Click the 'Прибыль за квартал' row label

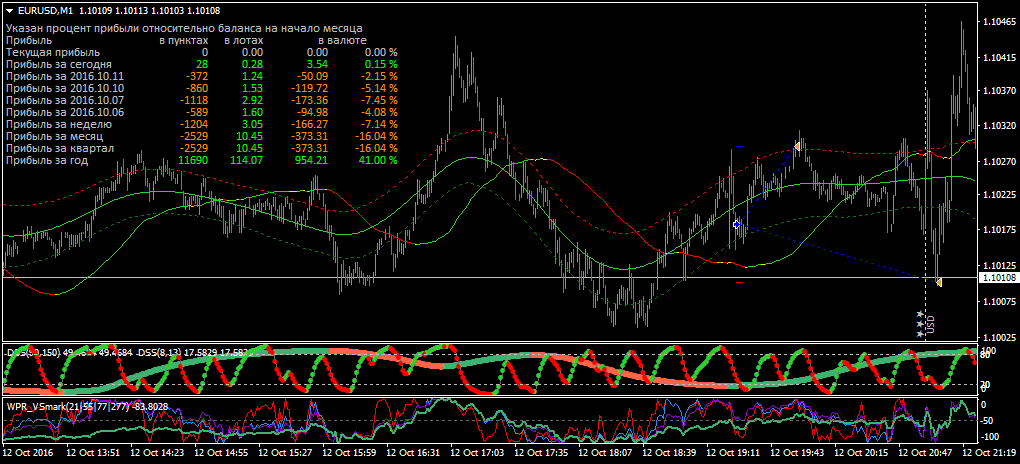60,148
